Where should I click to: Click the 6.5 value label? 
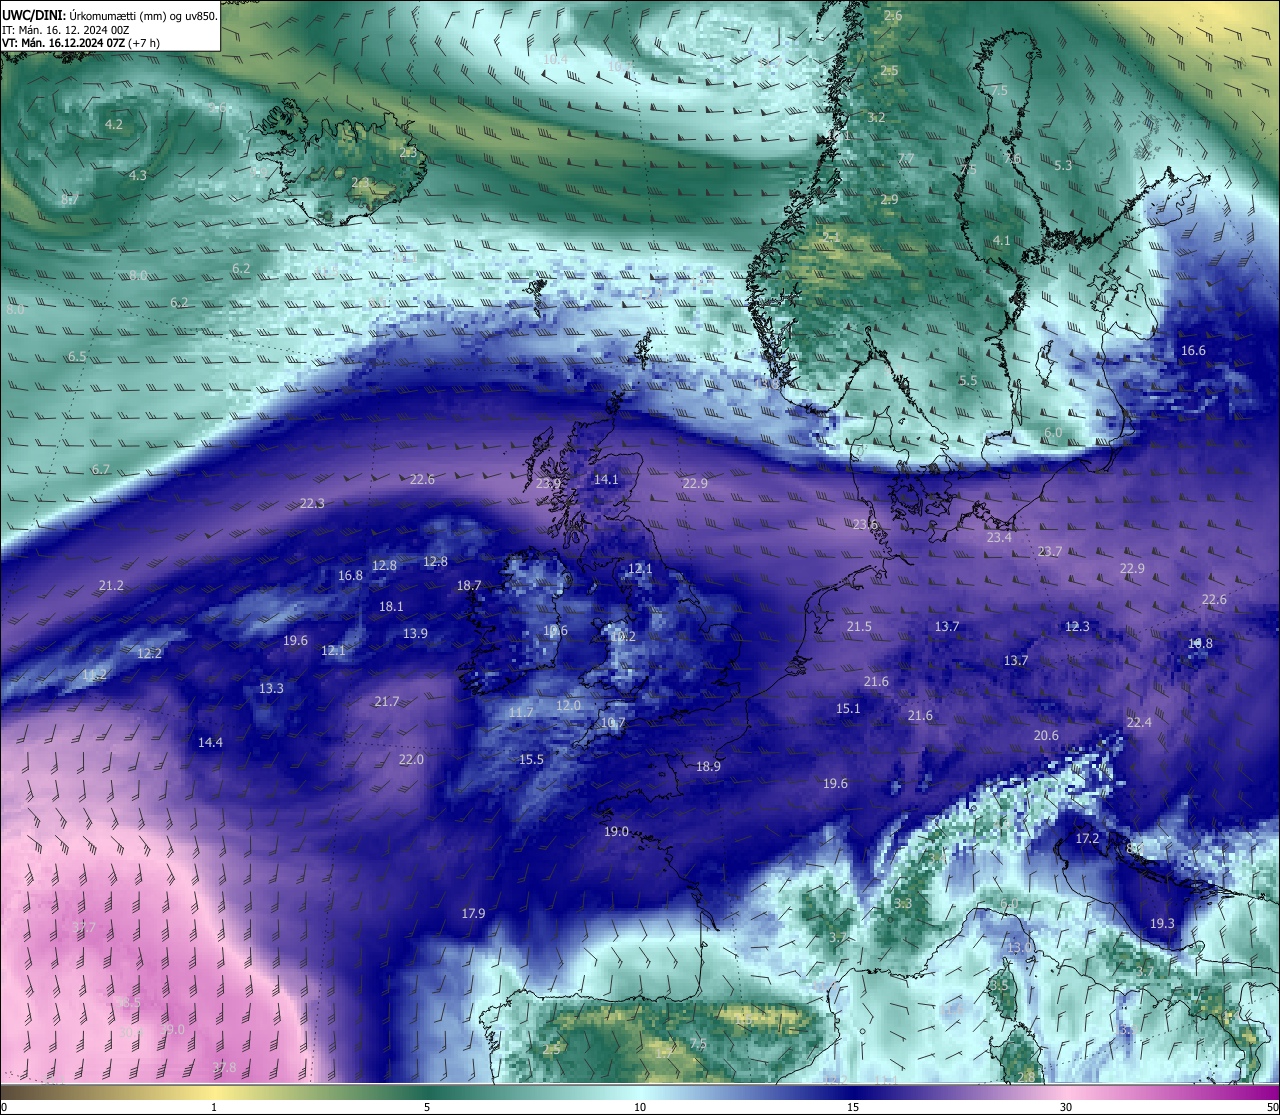pyautogui.click(x=77, y=357)
